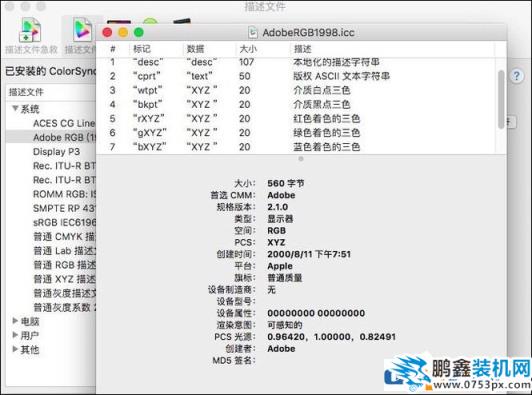This screenshot has height=395, width=532.
Task: Click the 00000000 00000000 device attributes
Action: [316, 313]
